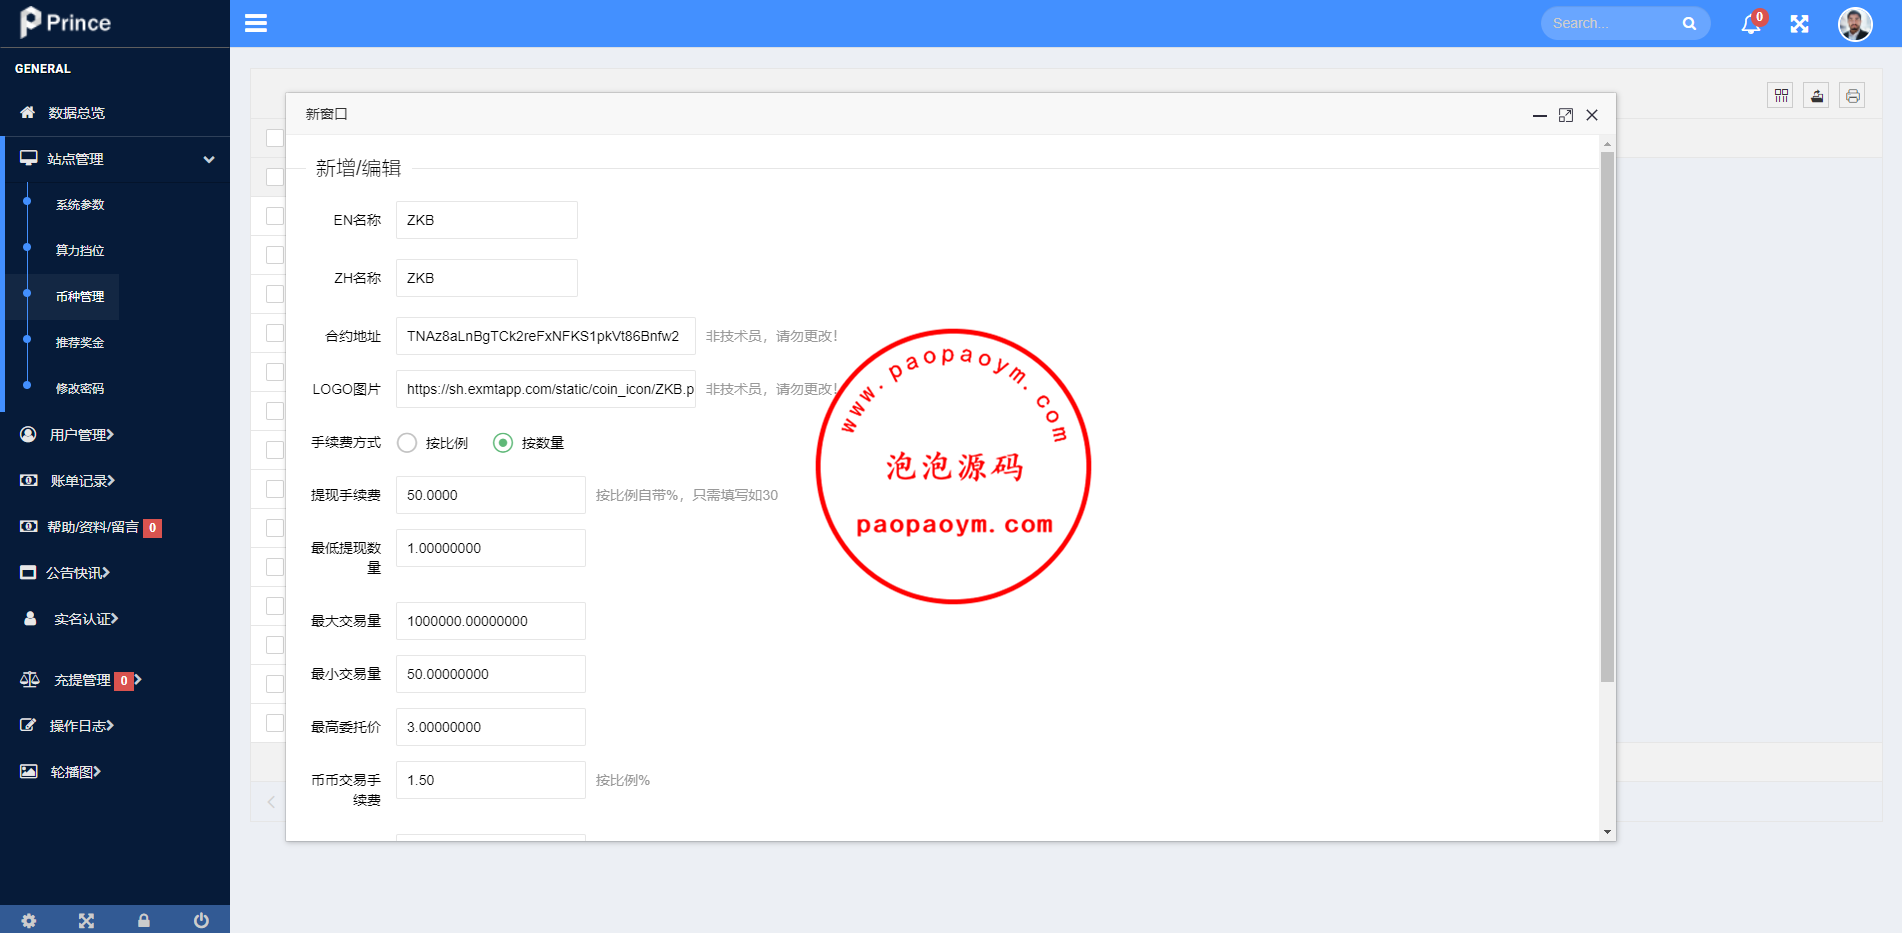1902x933 pixels.
Task: Open the notification bell icon
Action: pos(1750,24)
